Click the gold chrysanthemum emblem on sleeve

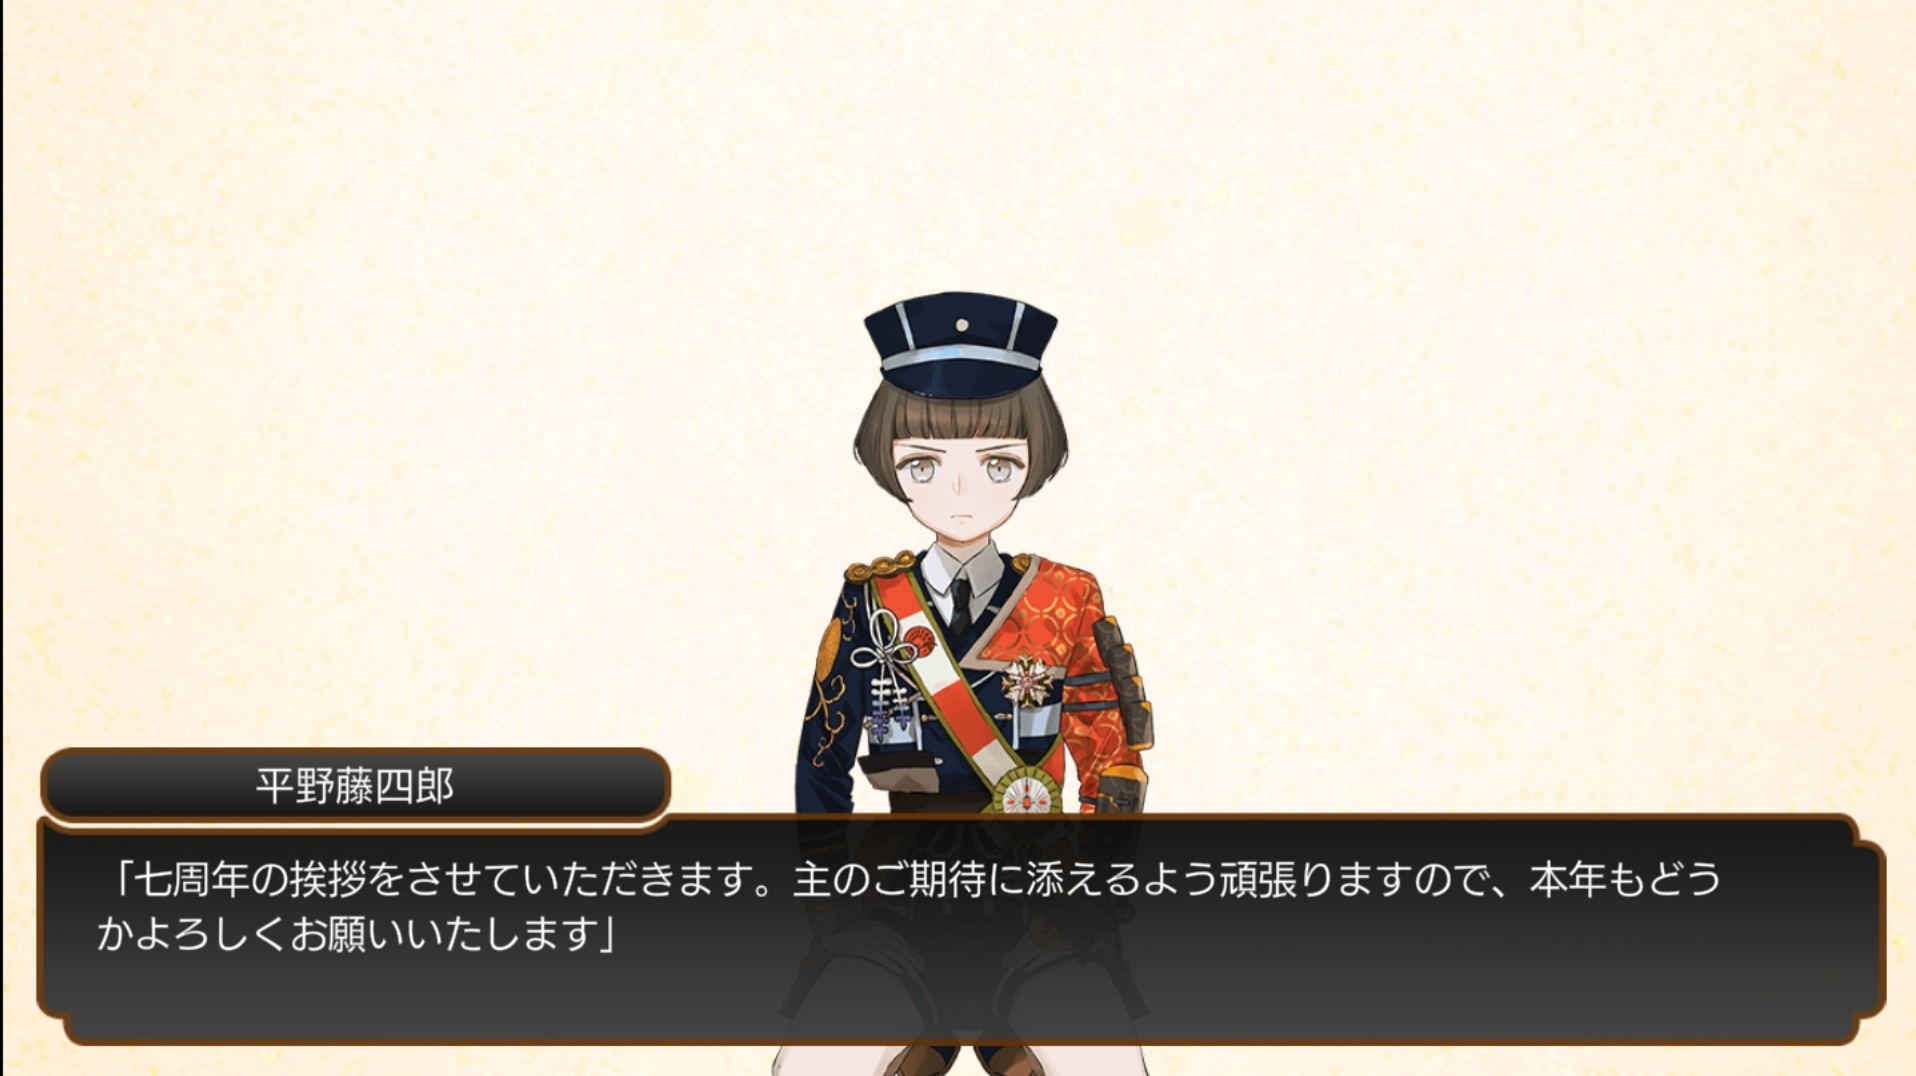coord(830,650)
